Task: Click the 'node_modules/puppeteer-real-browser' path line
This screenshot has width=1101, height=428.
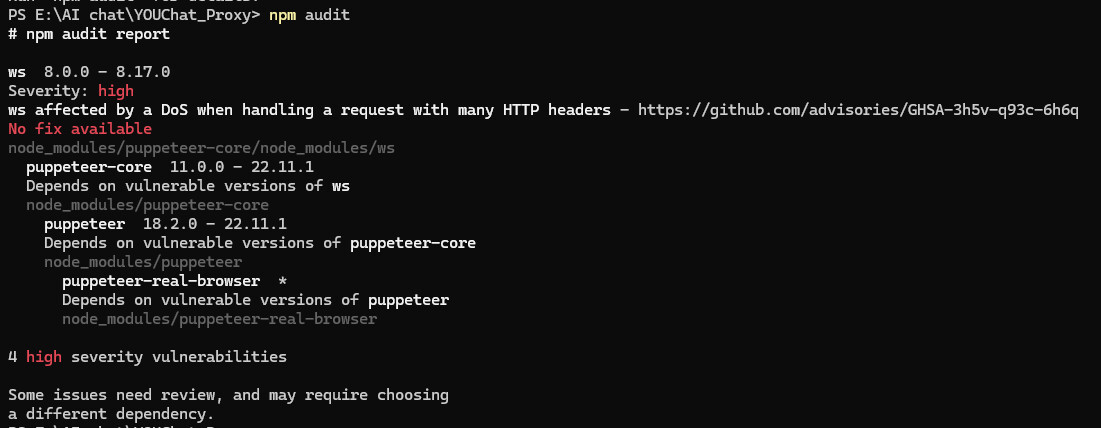Action: [219, 319]
